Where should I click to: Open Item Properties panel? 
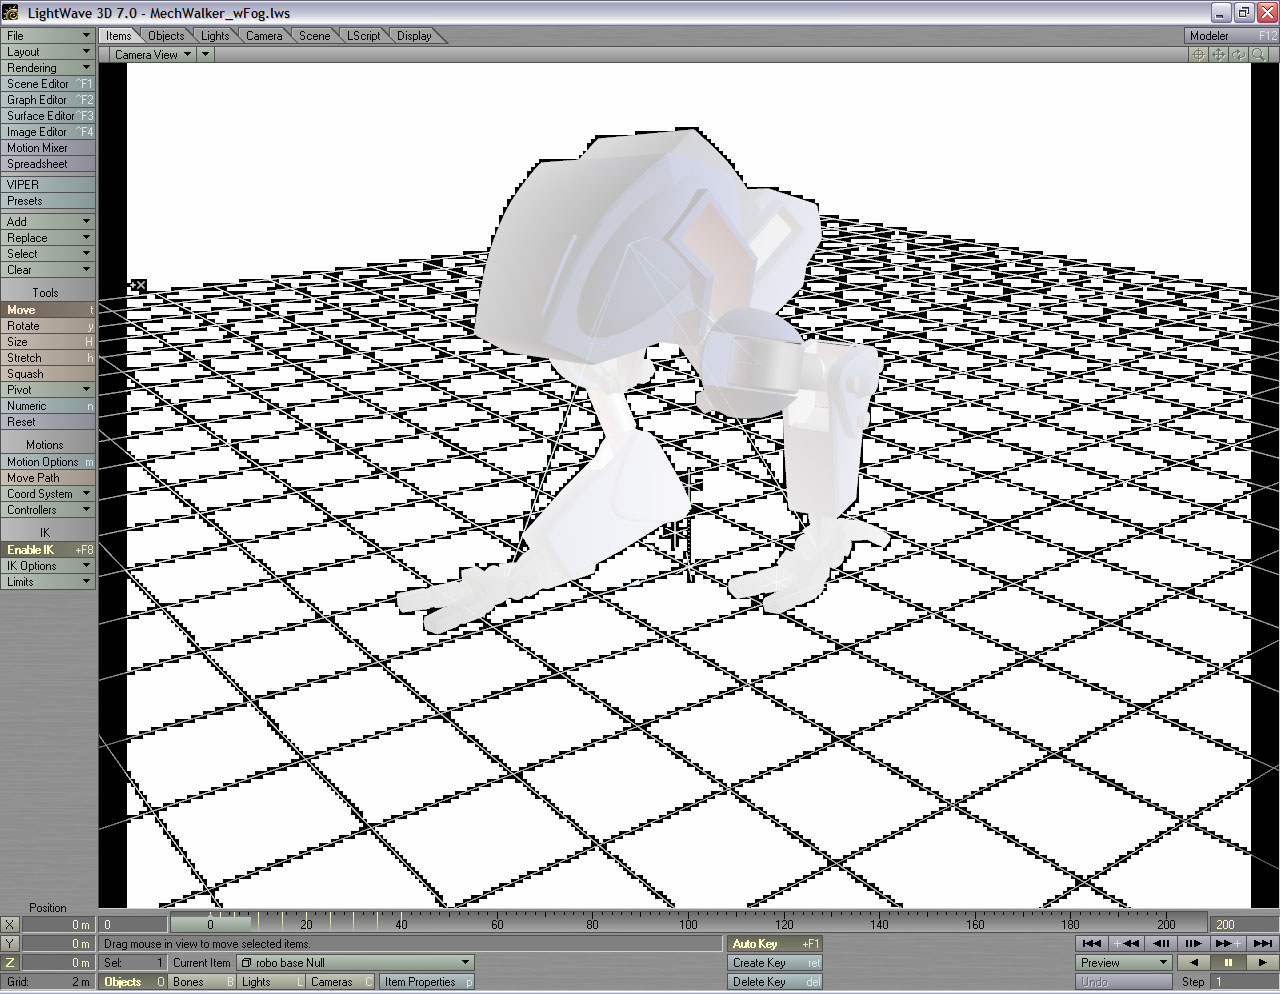(x=427, y=982)
